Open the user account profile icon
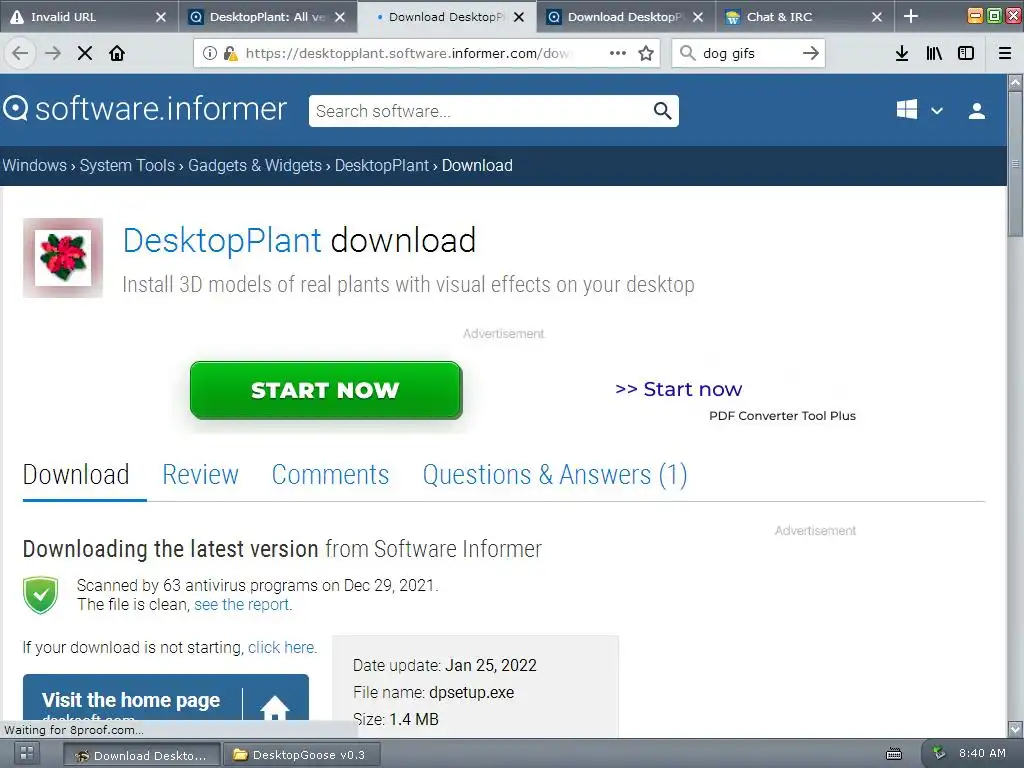 click(x=977, y=111)
